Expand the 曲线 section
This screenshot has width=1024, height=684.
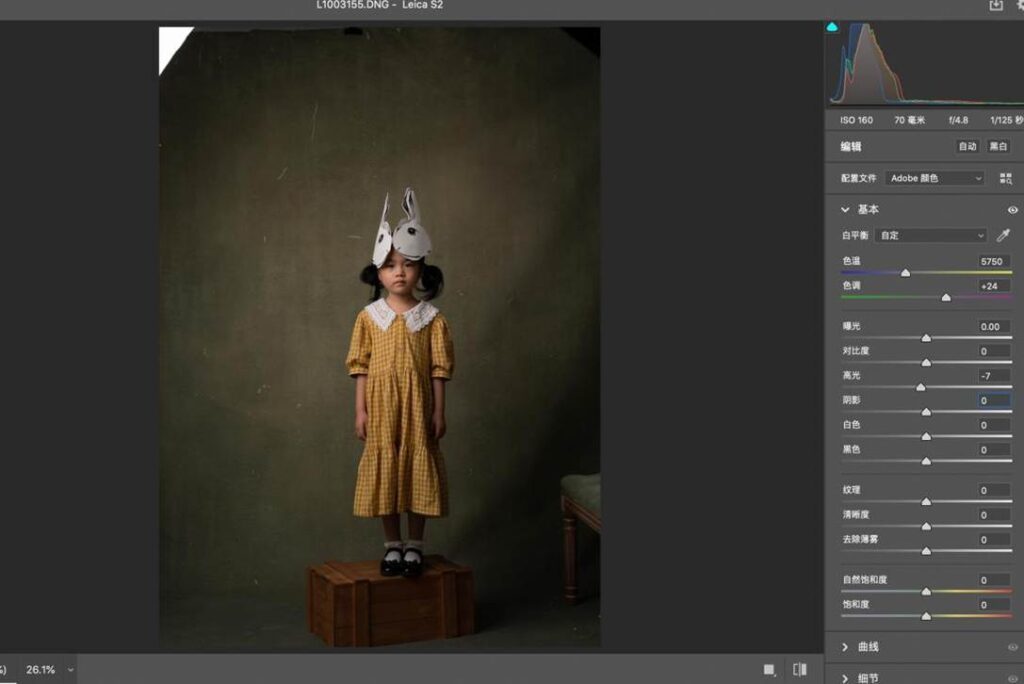click(x=846, y=647)
